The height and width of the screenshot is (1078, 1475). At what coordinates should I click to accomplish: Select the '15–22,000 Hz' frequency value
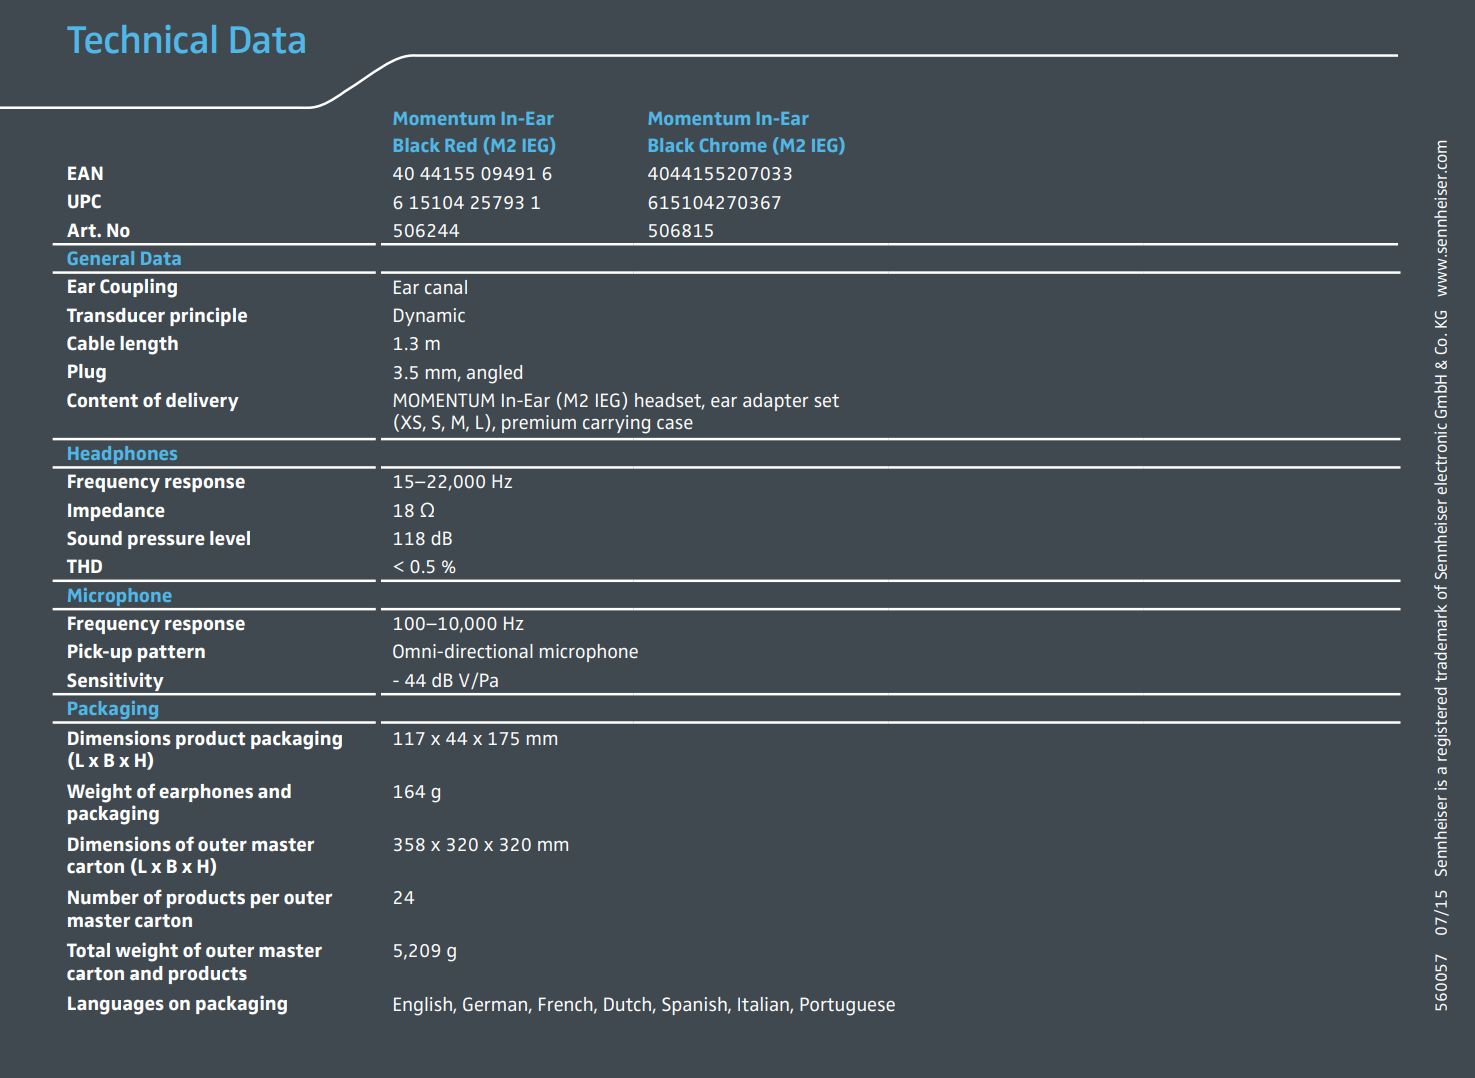point(452,482)
